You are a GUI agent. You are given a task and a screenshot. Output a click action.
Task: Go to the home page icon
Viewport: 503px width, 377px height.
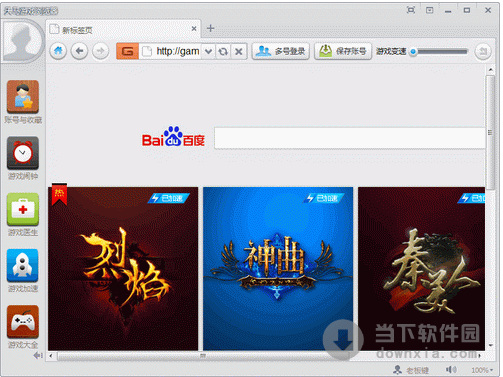point(58,51)
